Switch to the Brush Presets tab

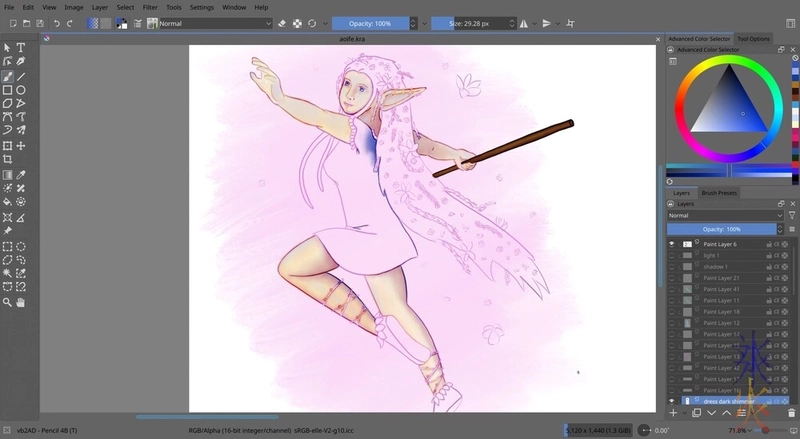pos(719,192)
